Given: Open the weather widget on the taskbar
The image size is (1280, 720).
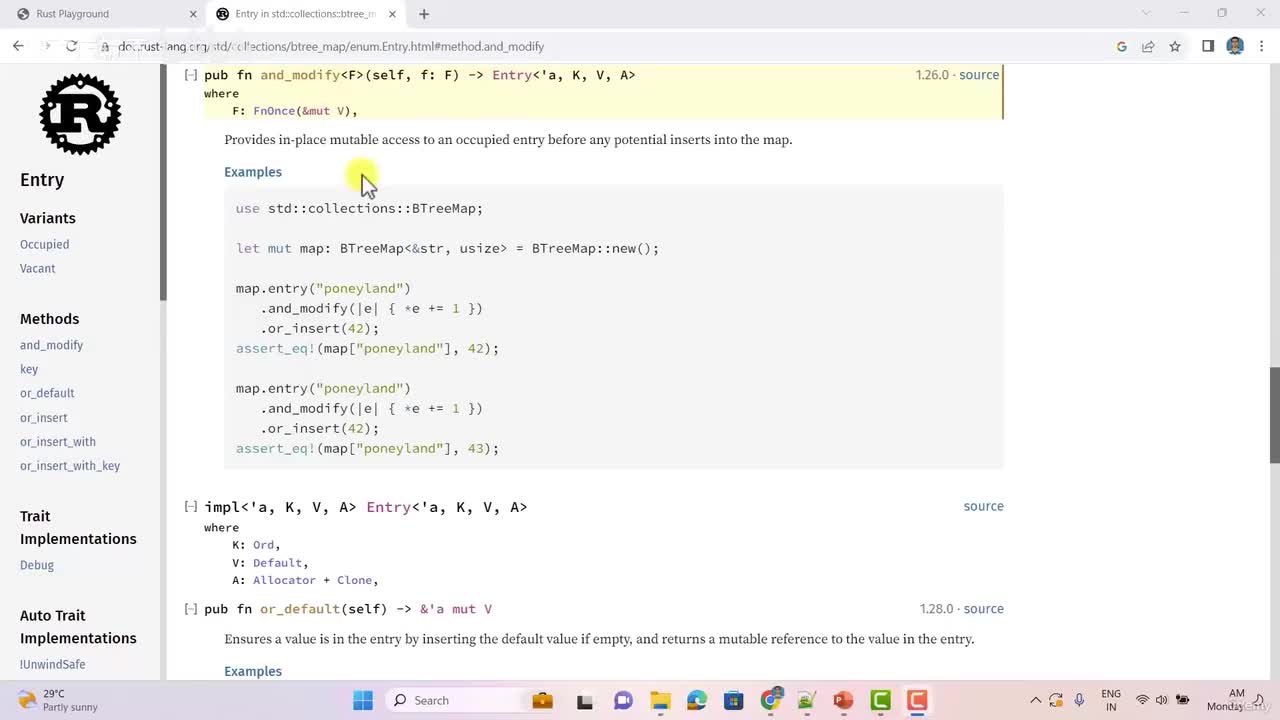Looking at the screenshot, I should [x=58, y=700].
